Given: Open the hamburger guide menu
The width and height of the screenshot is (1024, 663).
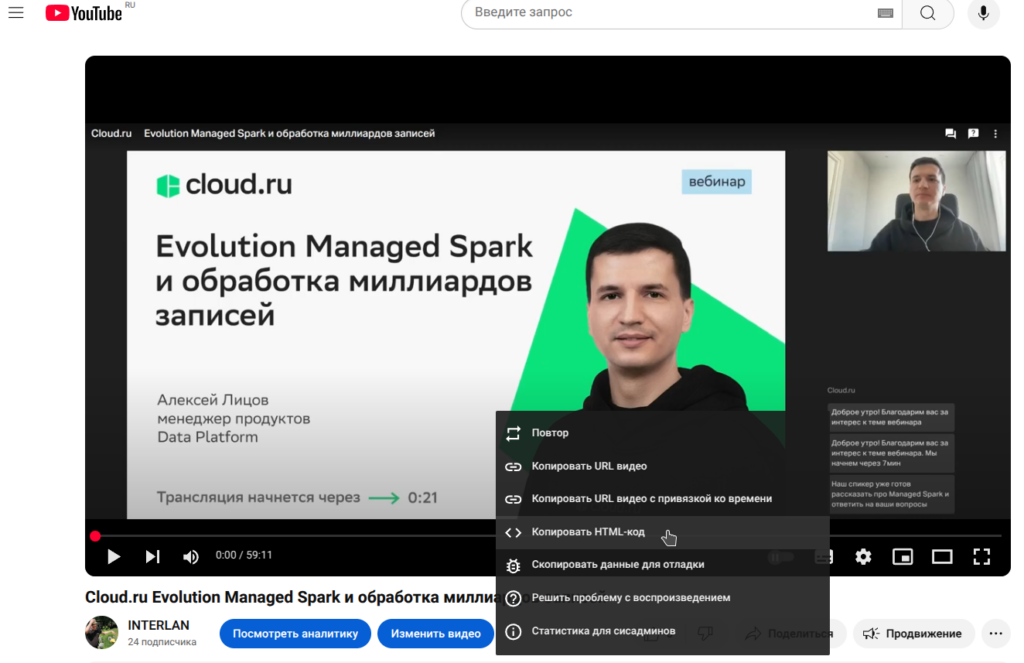Looking at the screenshot, I should click(x=16, y=13).
